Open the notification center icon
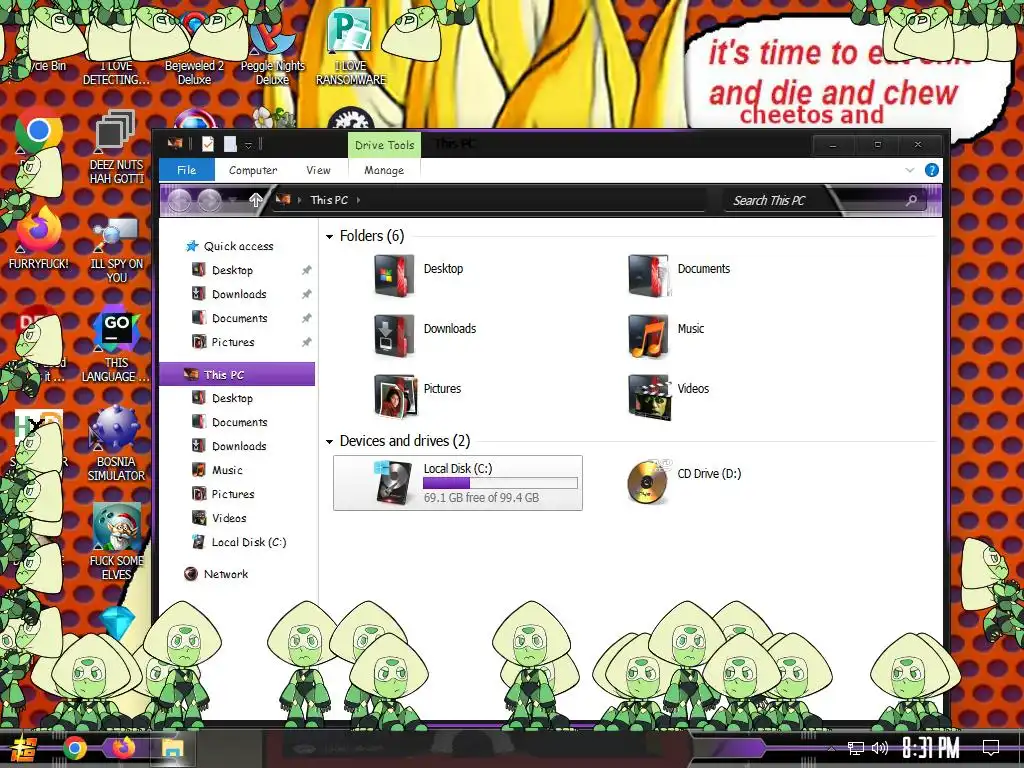 [991, 748]
